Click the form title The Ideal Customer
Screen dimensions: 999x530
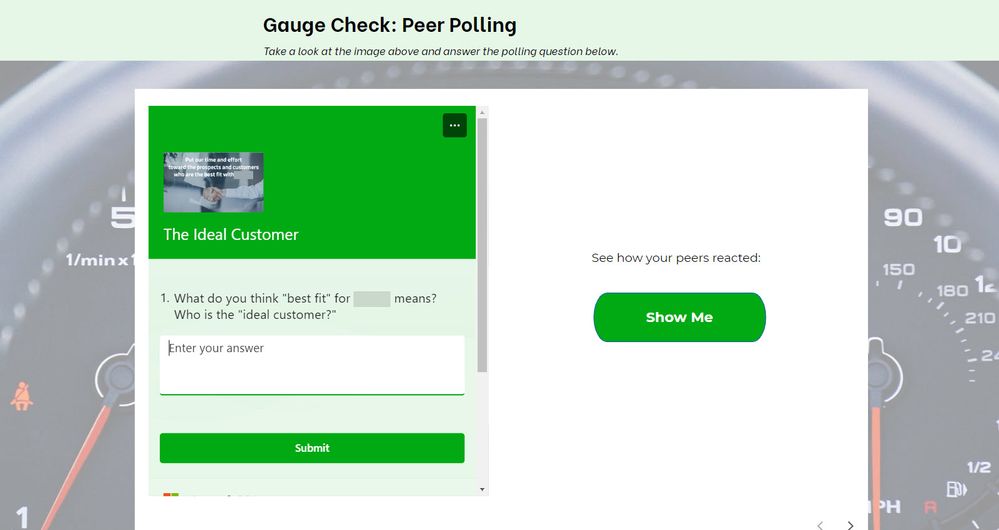point(231,234)
